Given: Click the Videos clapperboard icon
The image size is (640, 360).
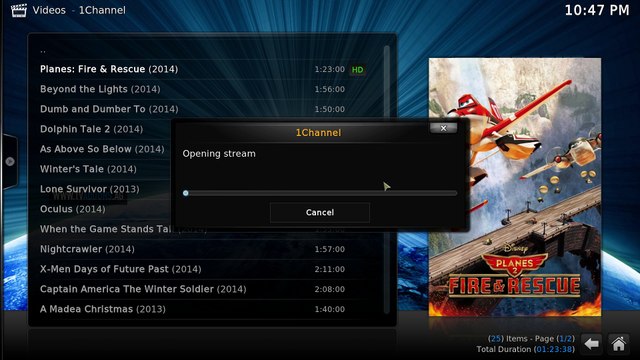Looking at the screenshot, I should point(19,10).
